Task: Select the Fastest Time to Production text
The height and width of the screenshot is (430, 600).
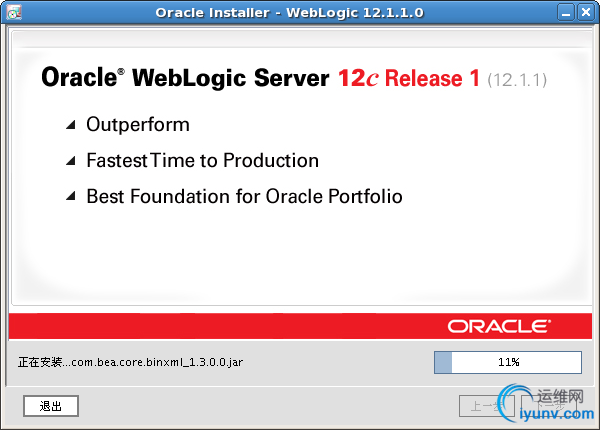Action: click(202, 161)
